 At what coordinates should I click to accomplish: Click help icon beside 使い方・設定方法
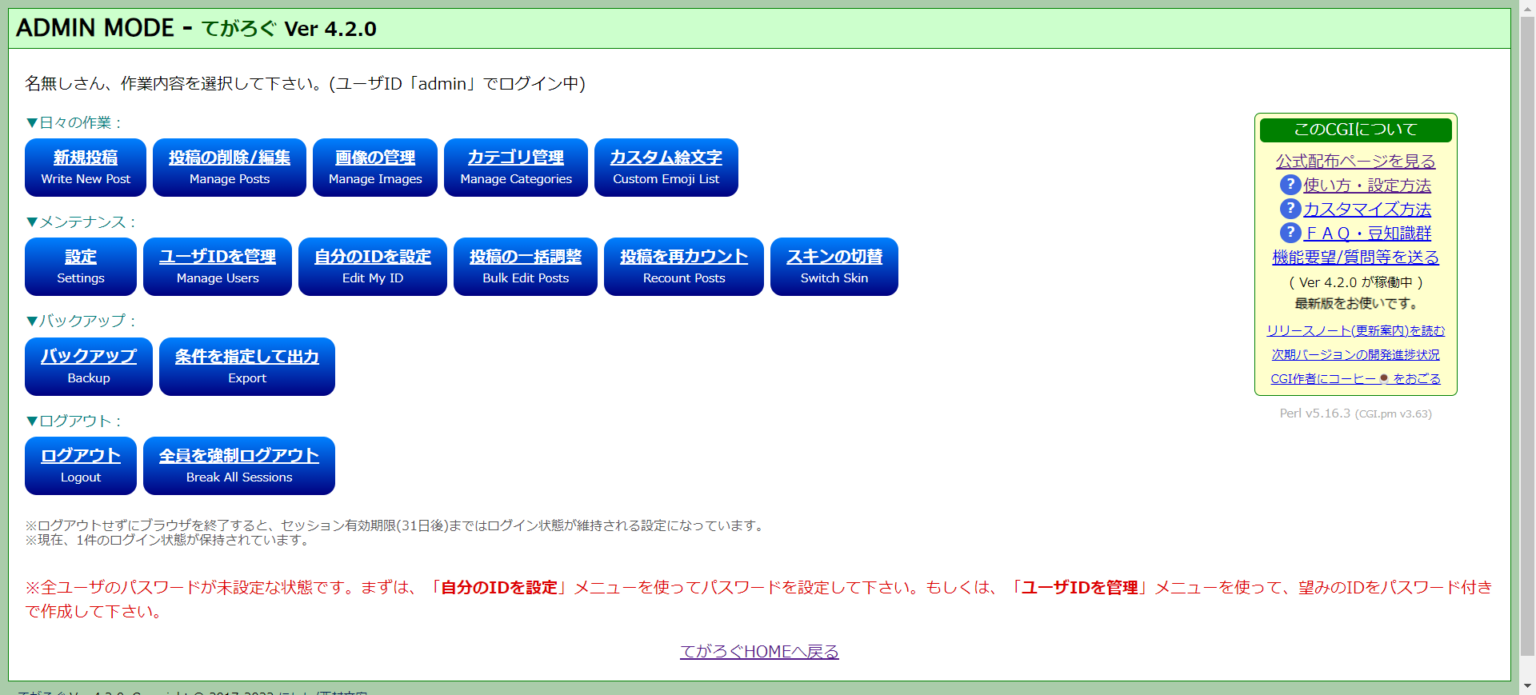(1292, 185)
